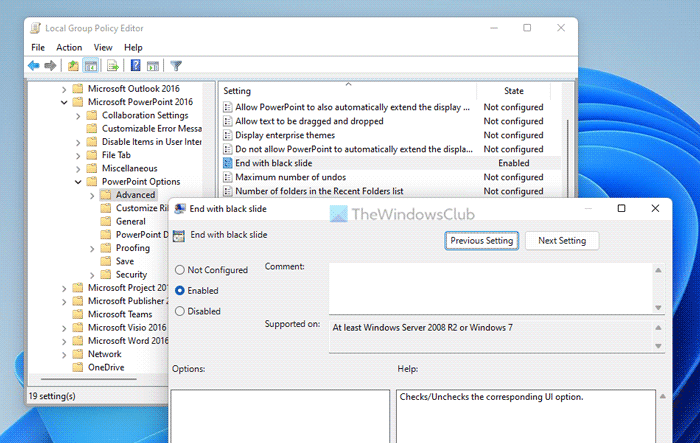Click the Previous Setting button
Viewport: 700px width, 443px height.
481,241
